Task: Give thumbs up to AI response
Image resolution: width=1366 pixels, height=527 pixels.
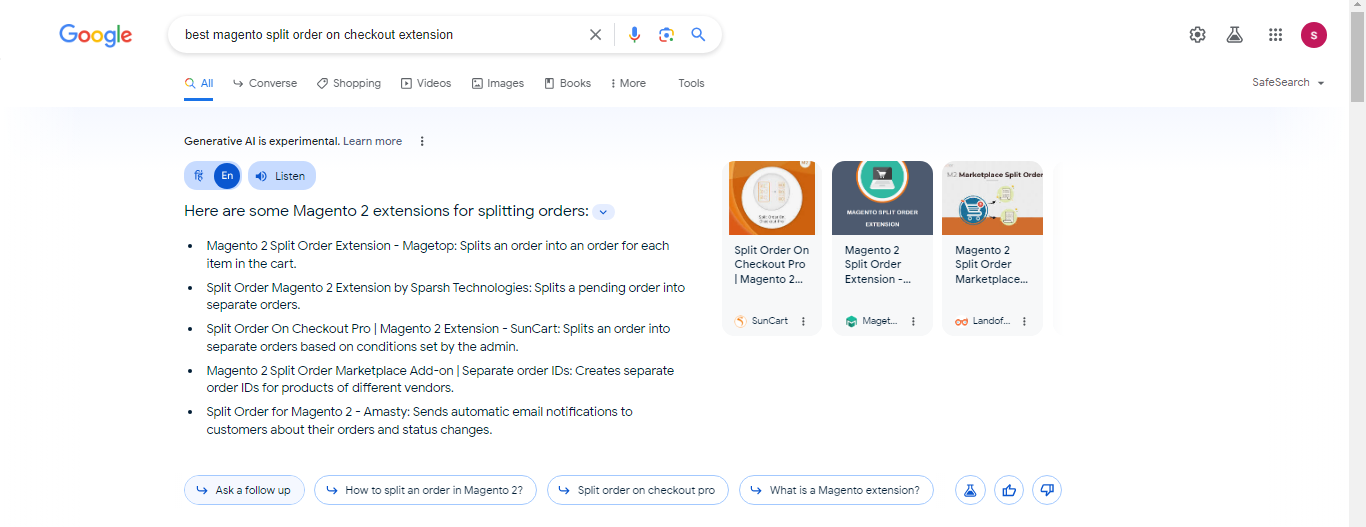Action: pyautogui.click(x=1009, y=490)
